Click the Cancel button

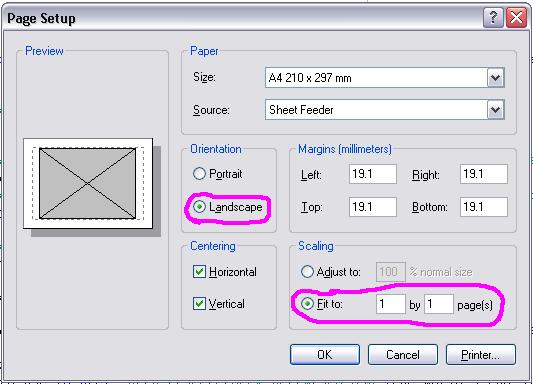(403, 354)
